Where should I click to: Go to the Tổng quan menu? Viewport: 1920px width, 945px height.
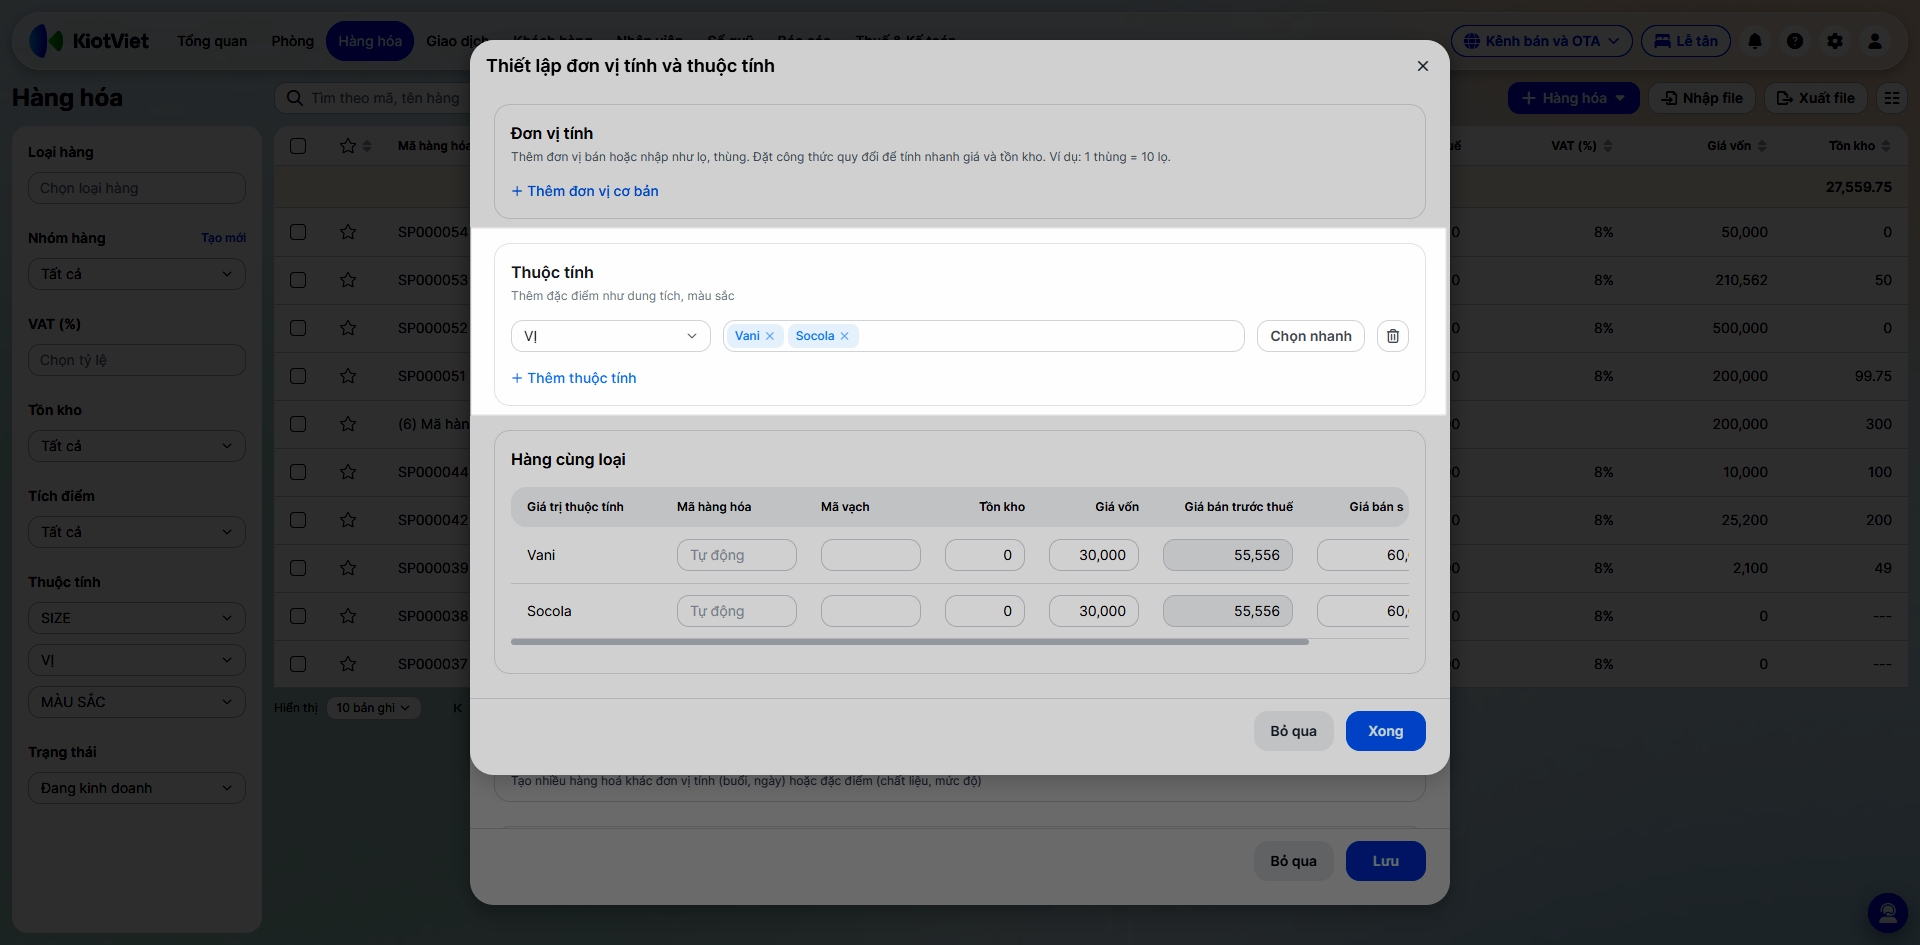click(212, 41)
